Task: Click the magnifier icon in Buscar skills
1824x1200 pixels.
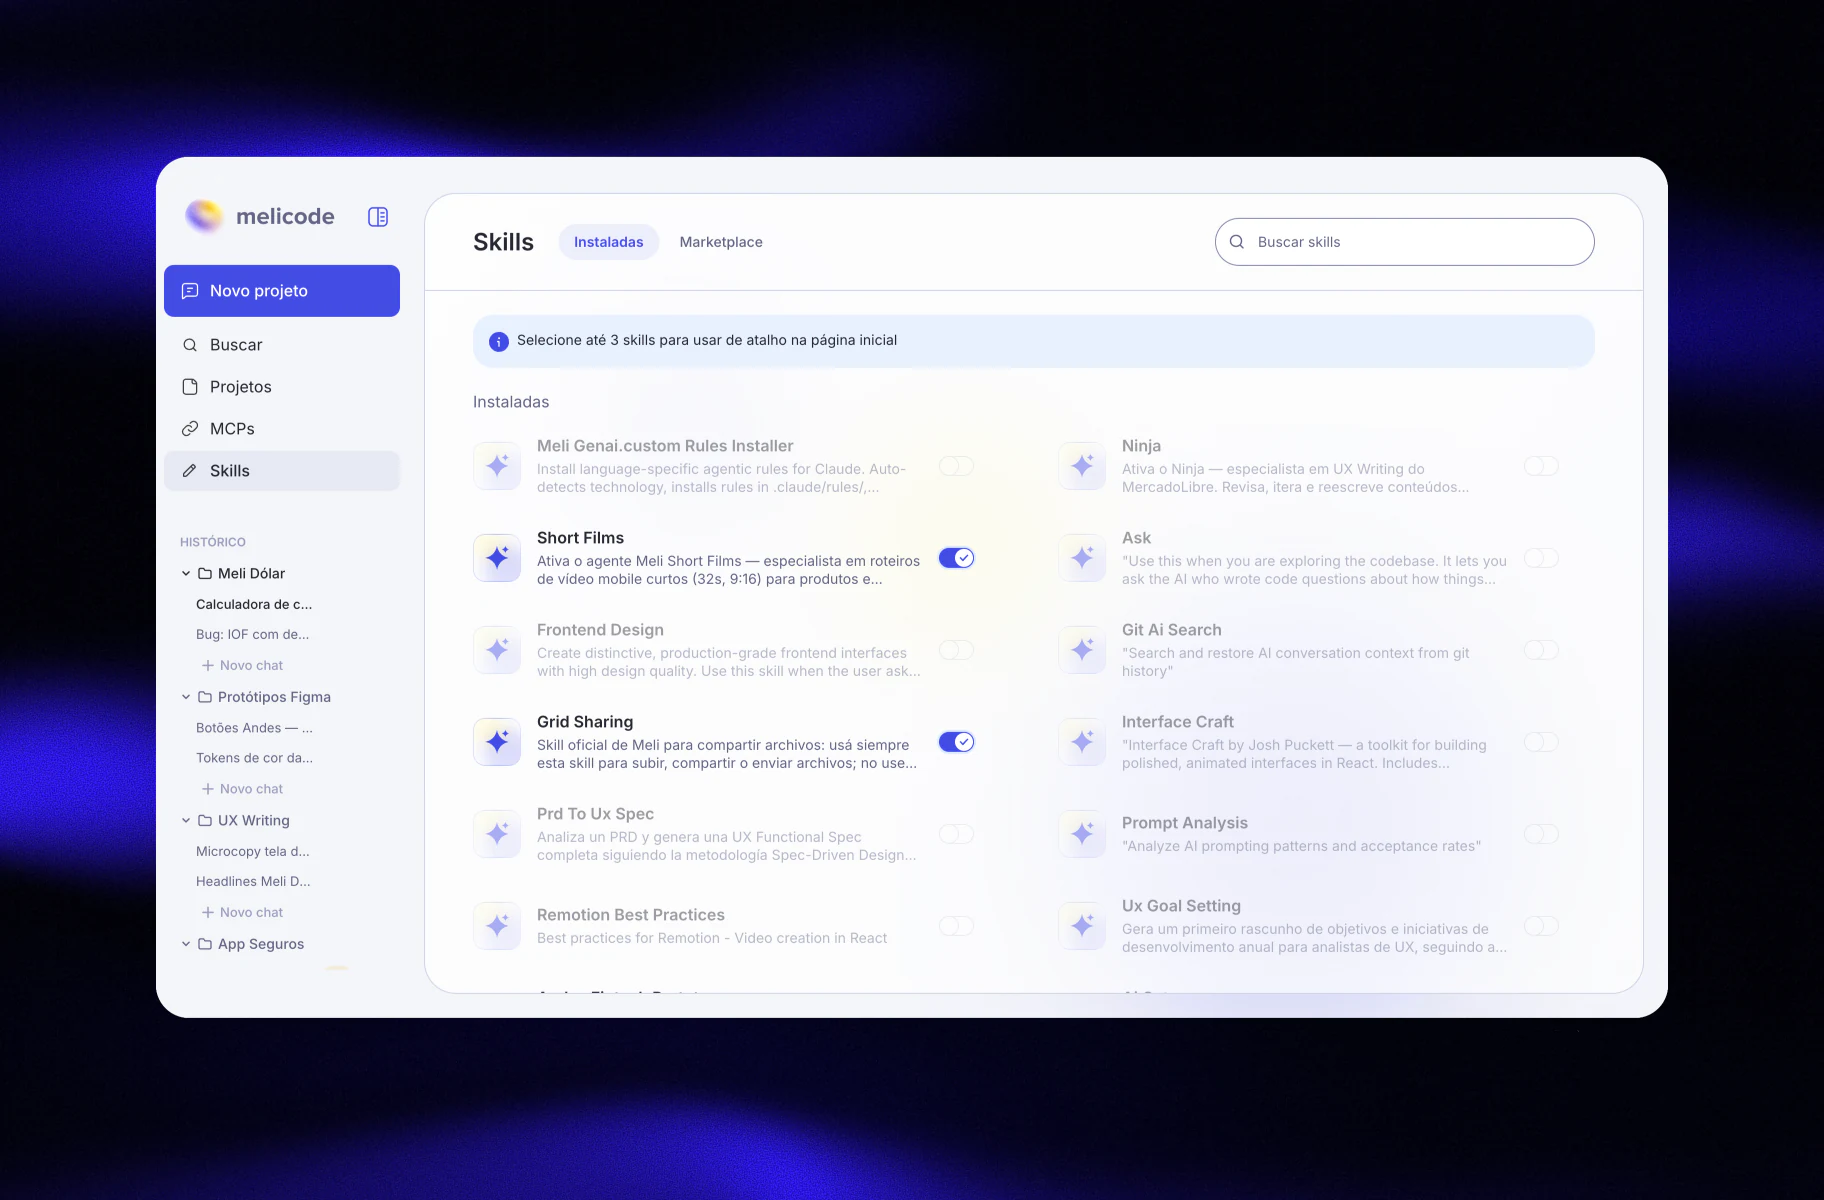Action: click(x=1237, y=242)
